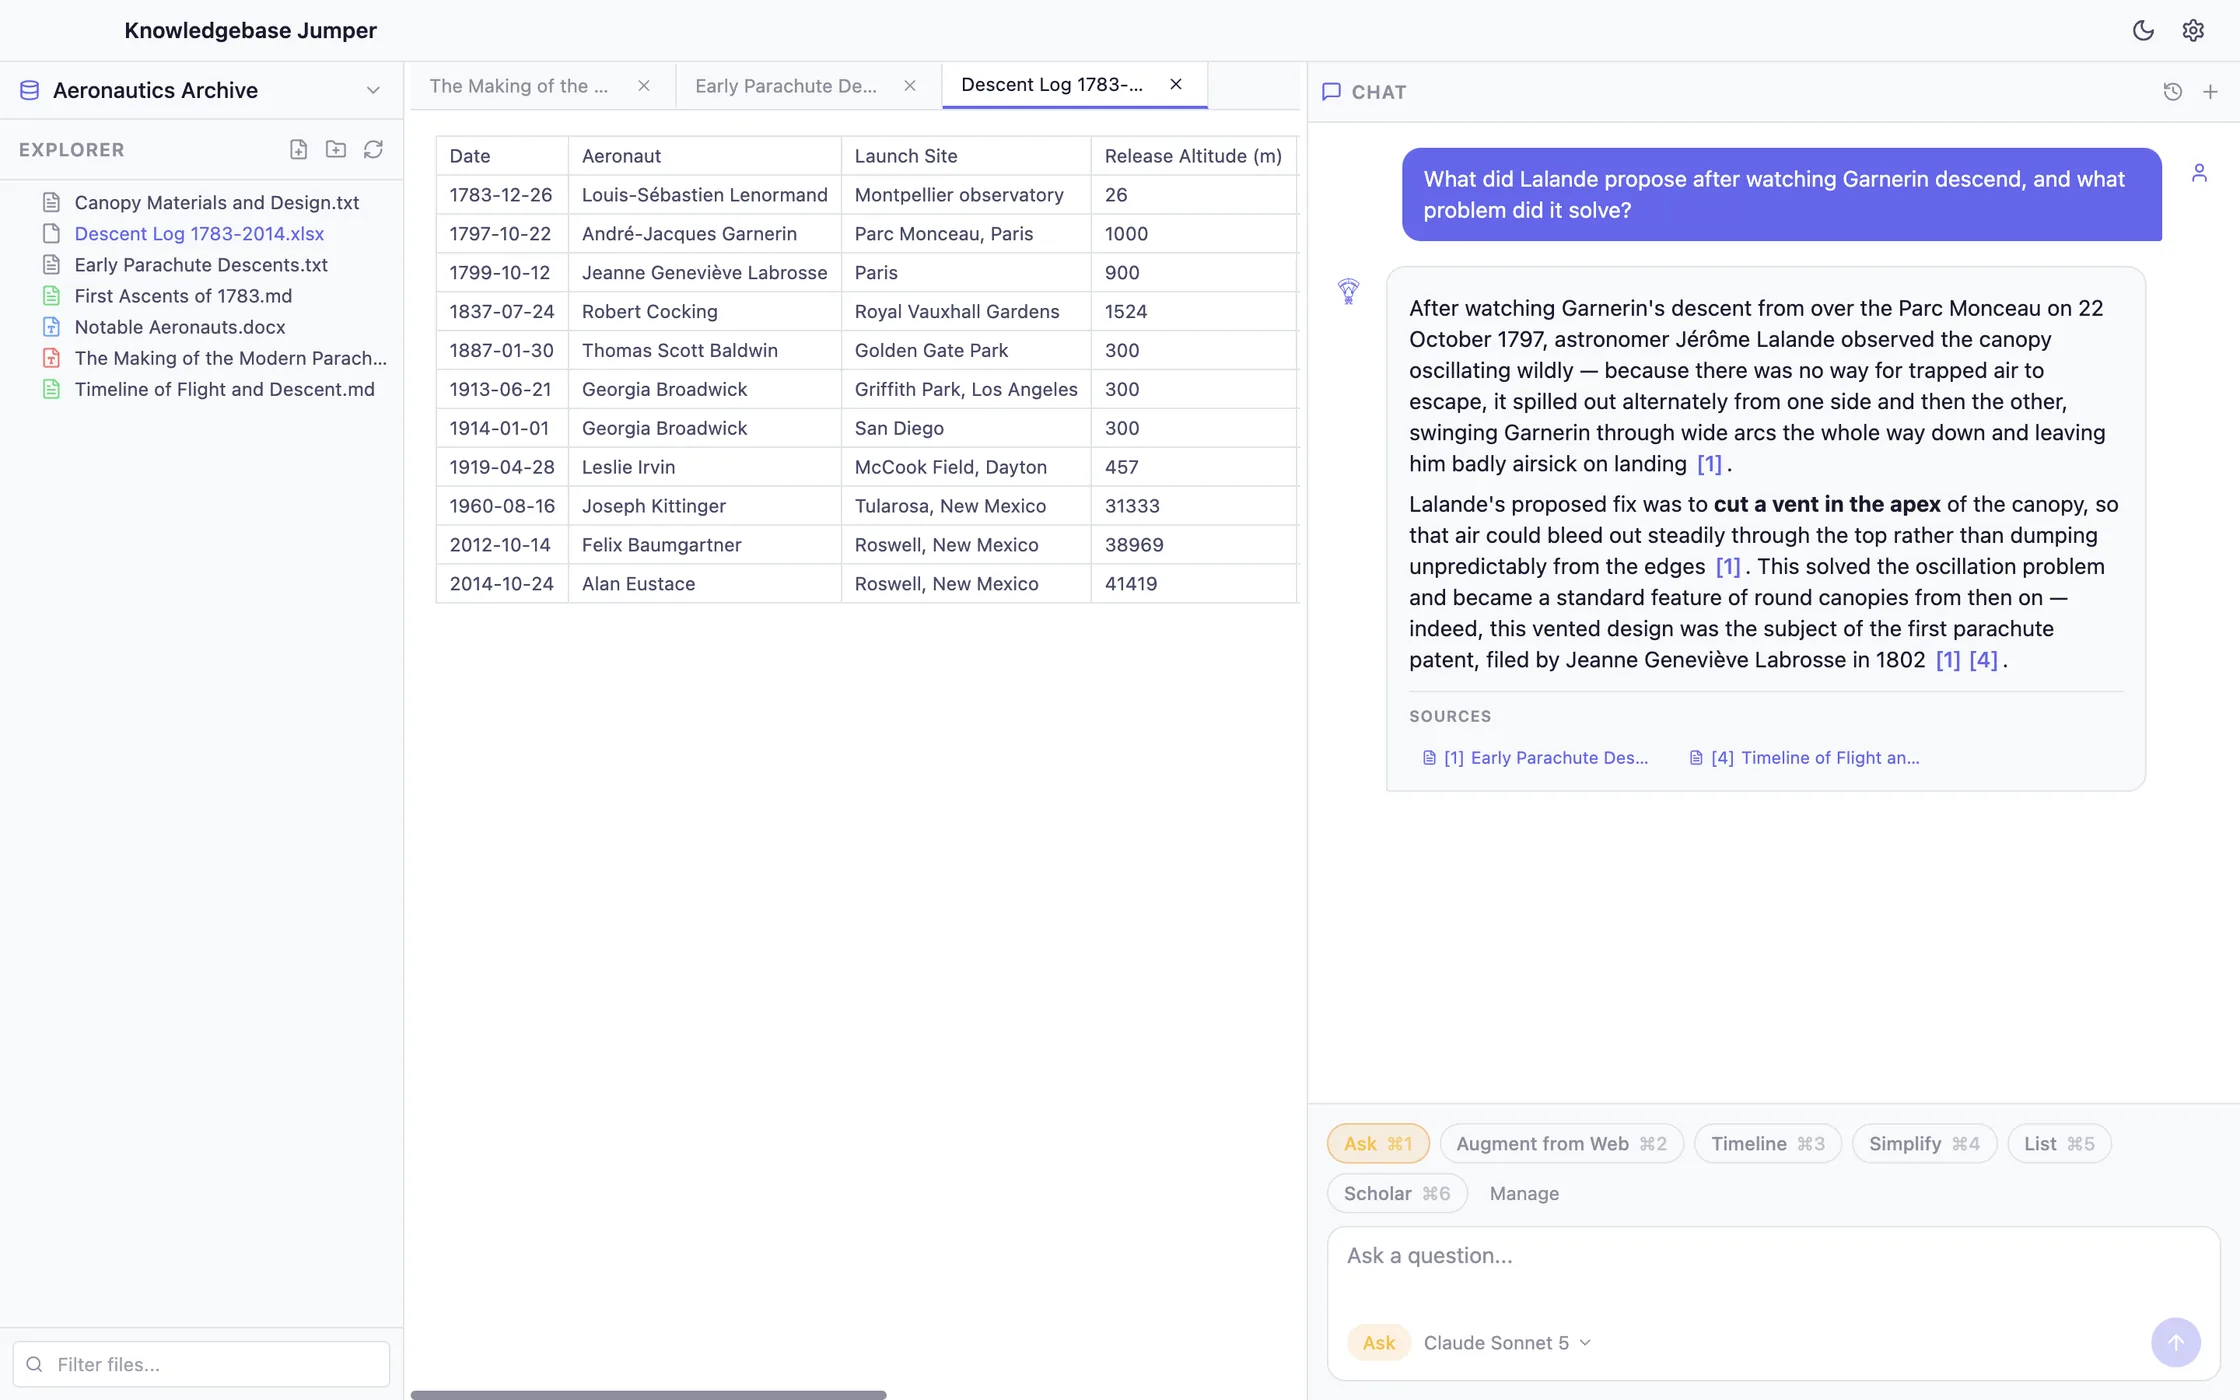Image resolution: width=2240 pixels, height=1400 pixels.
Task: Toggle dark mode moon icon
Action: point(2143,30)
